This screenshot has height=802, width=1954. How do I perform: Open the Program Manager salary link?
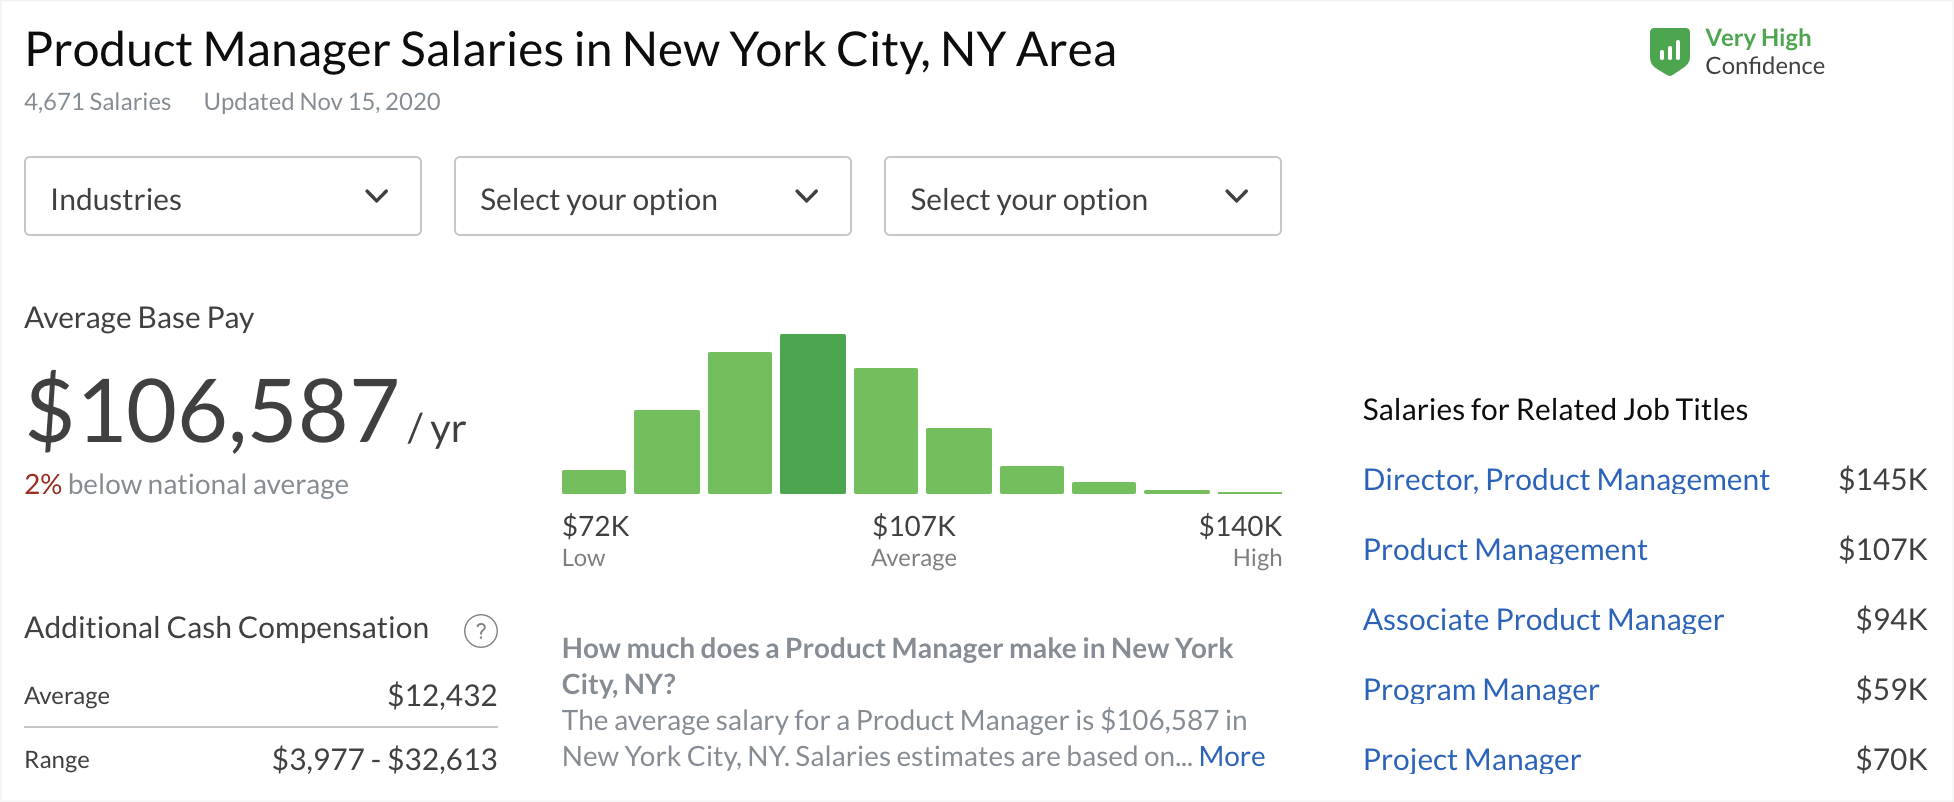click(x=1481, y=690)
